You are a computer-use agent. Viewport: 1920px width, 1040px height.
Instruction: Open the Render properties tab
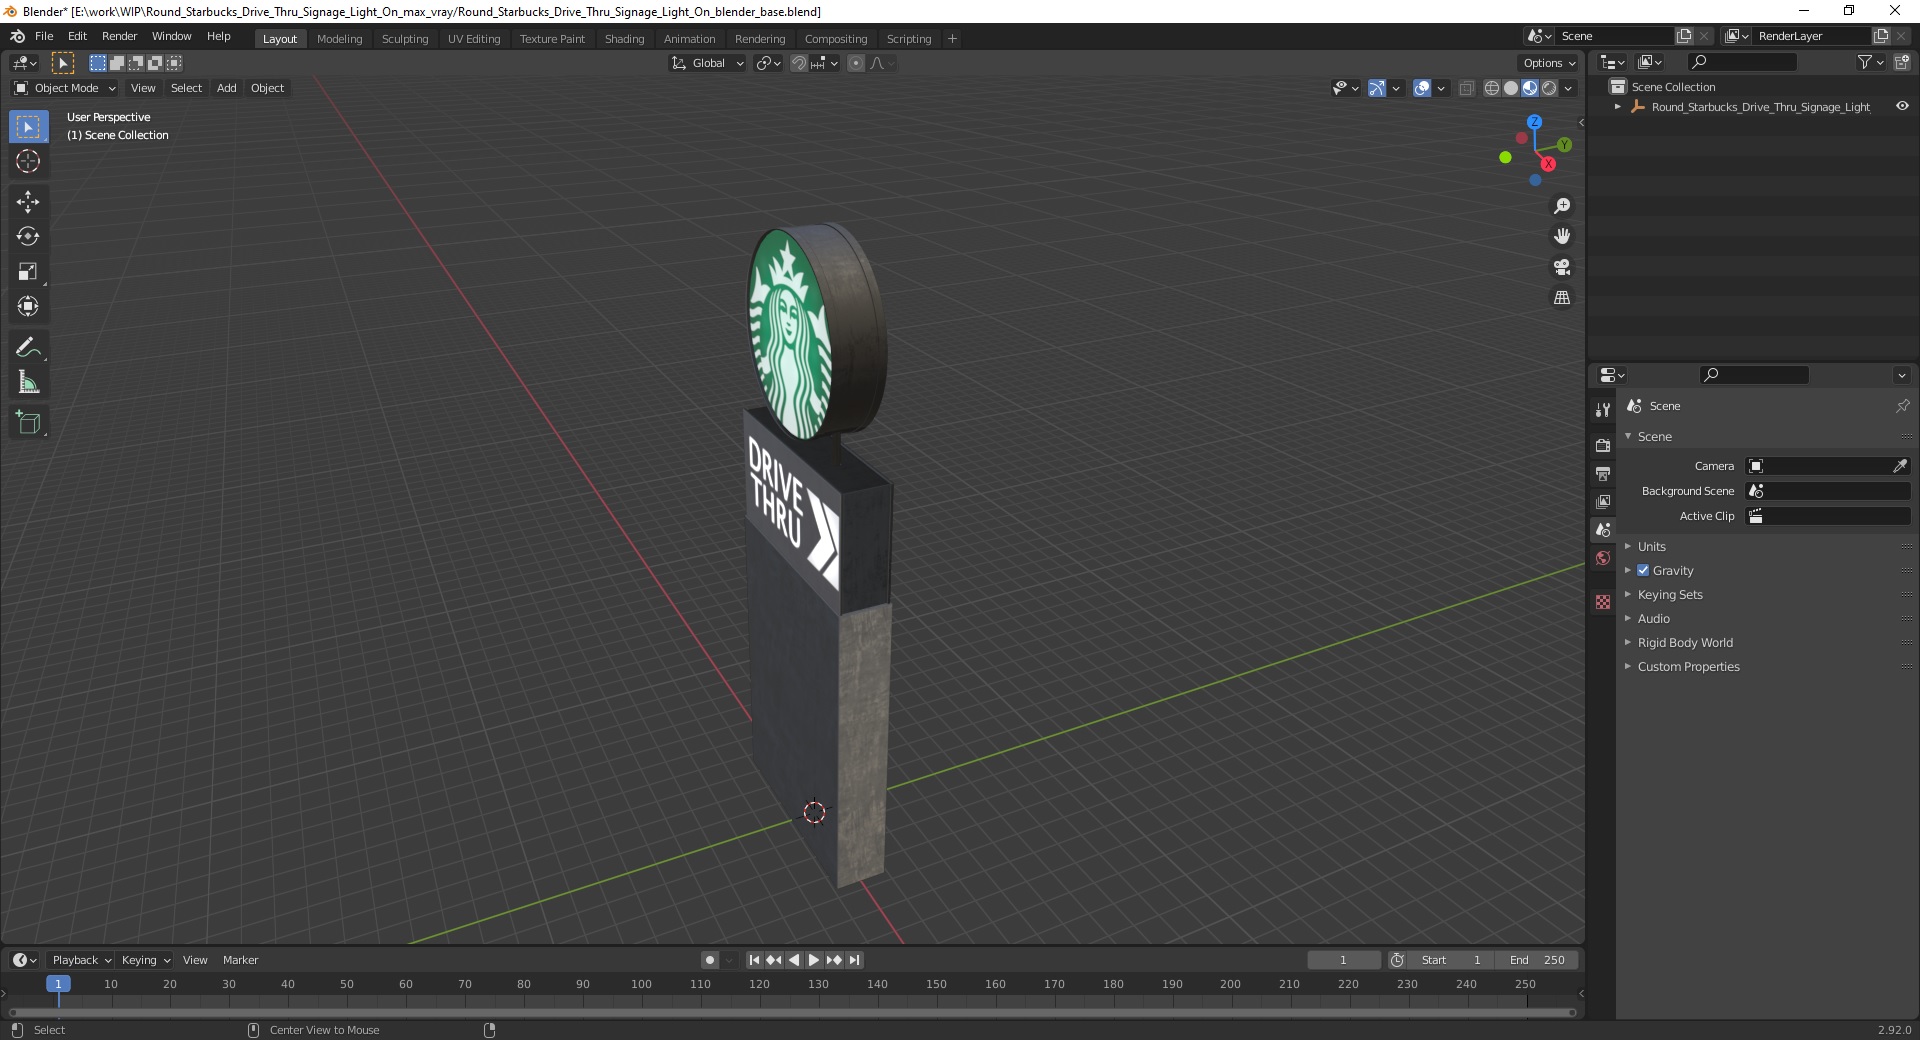1603,445
